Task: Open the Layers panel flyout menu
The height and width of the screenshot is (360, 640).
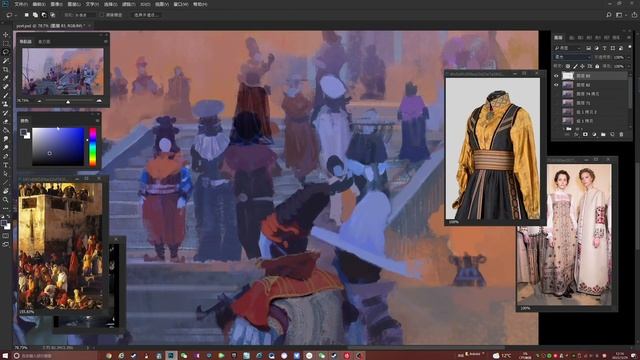Action: click(629, 38)
